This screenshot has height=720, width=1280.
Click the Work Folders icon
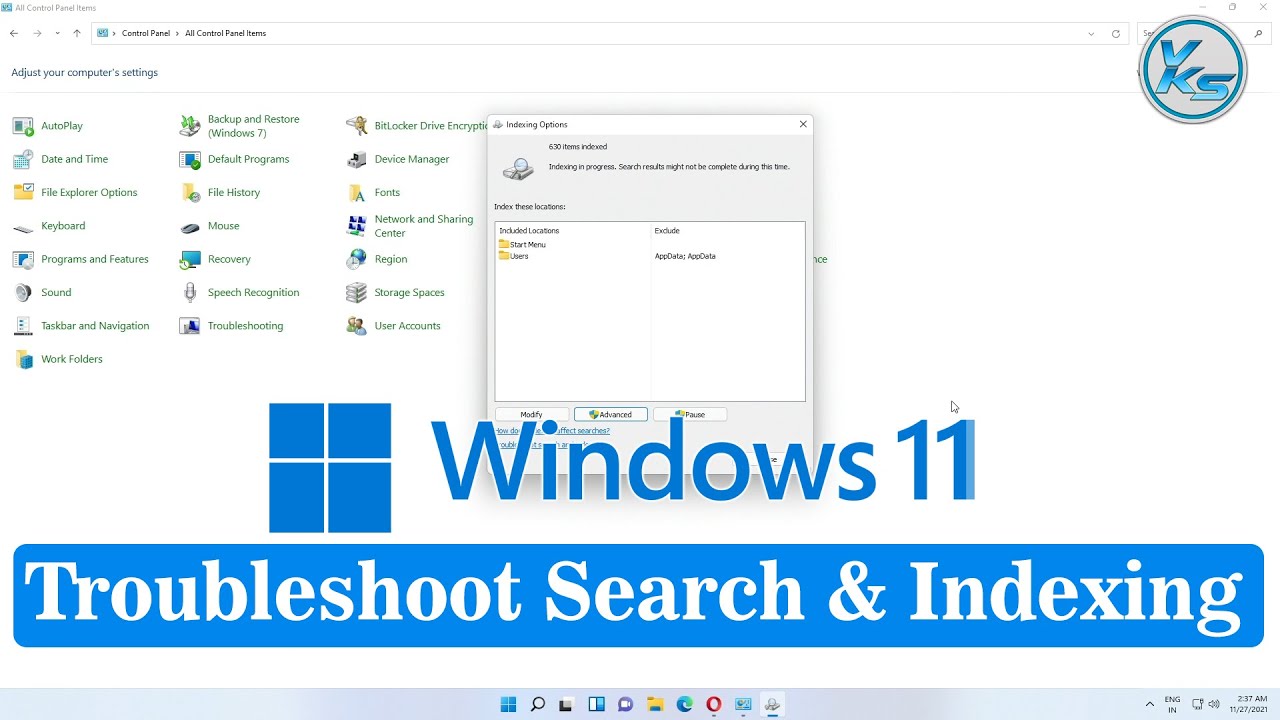23,359
